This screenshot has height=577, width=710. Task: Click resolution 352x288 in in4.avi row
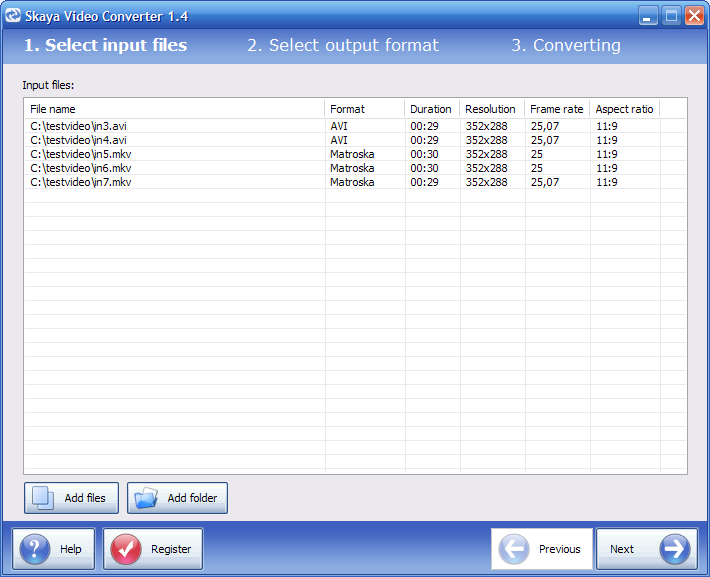coord(486,140)
